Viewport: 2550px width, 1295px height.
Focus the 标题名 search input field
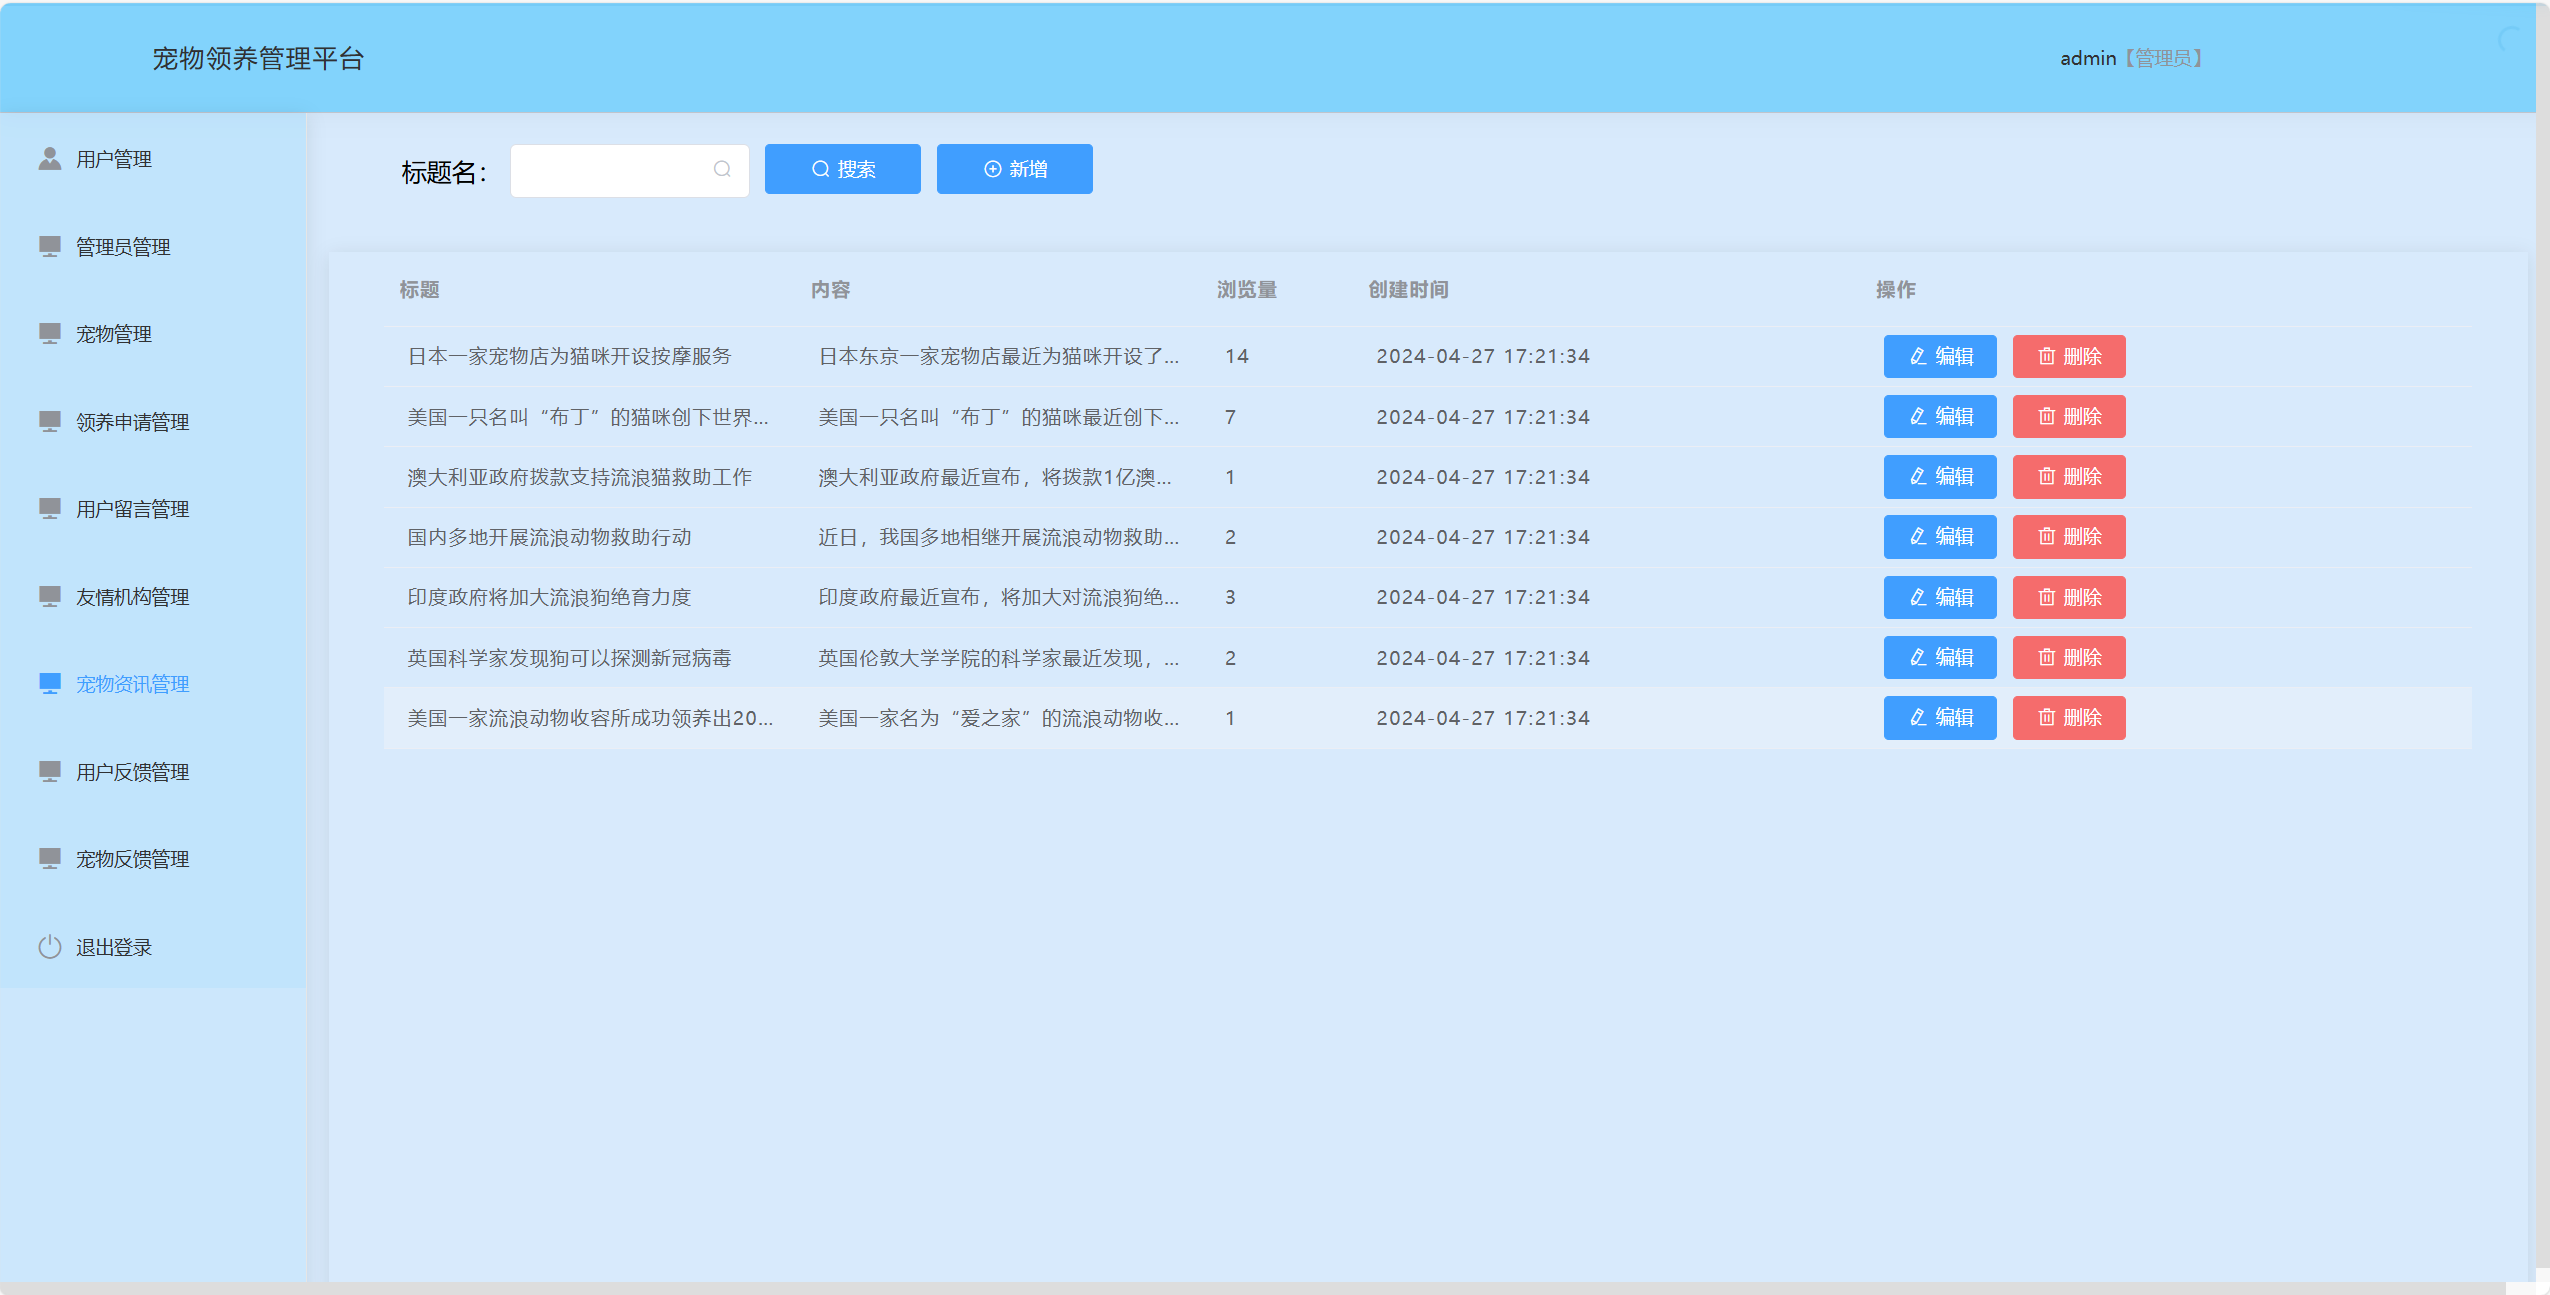pos(612,170)
